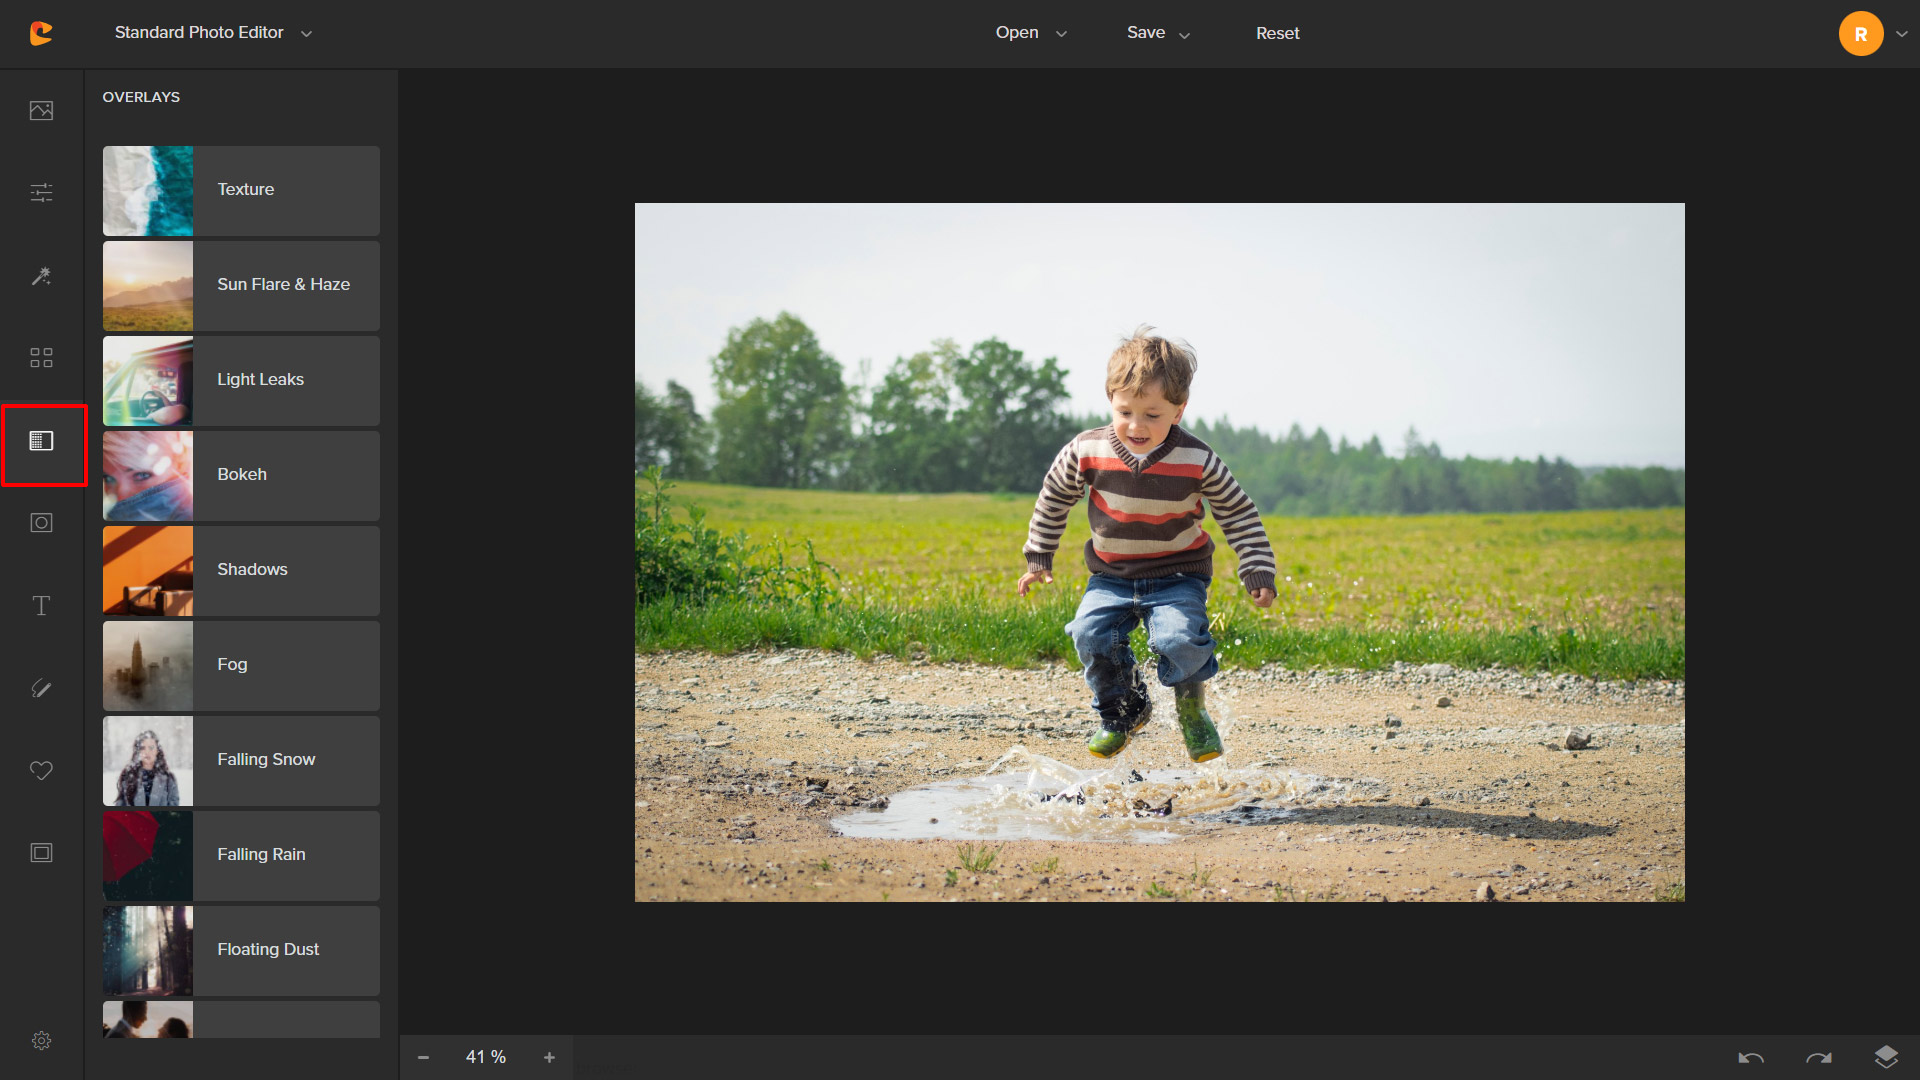The image size is (1920, 1080).
Task: Select the frames border icon
Action: point(41,853)
